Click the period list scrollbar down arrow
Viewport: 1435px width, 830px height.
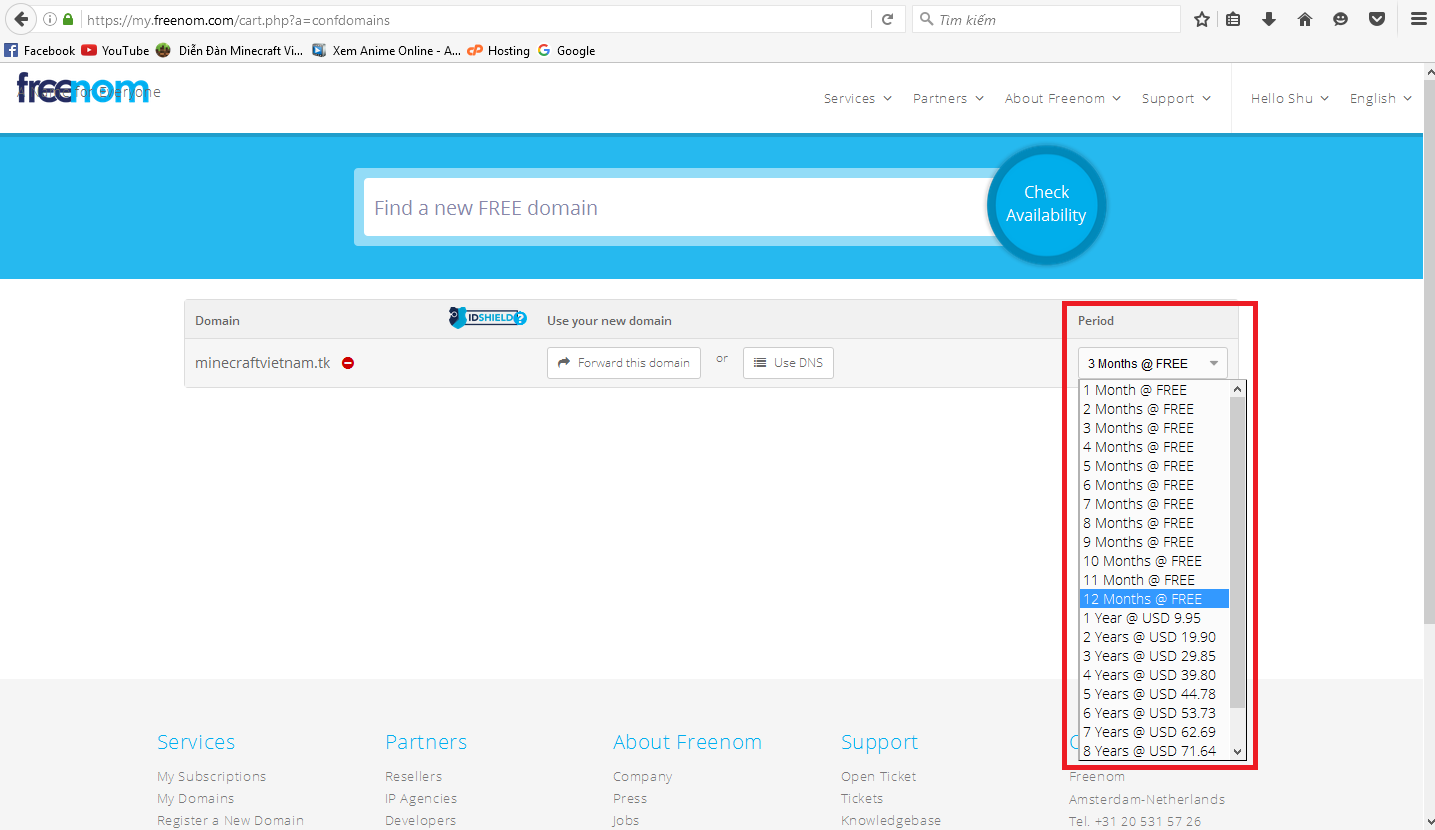tap(1238, 751)
